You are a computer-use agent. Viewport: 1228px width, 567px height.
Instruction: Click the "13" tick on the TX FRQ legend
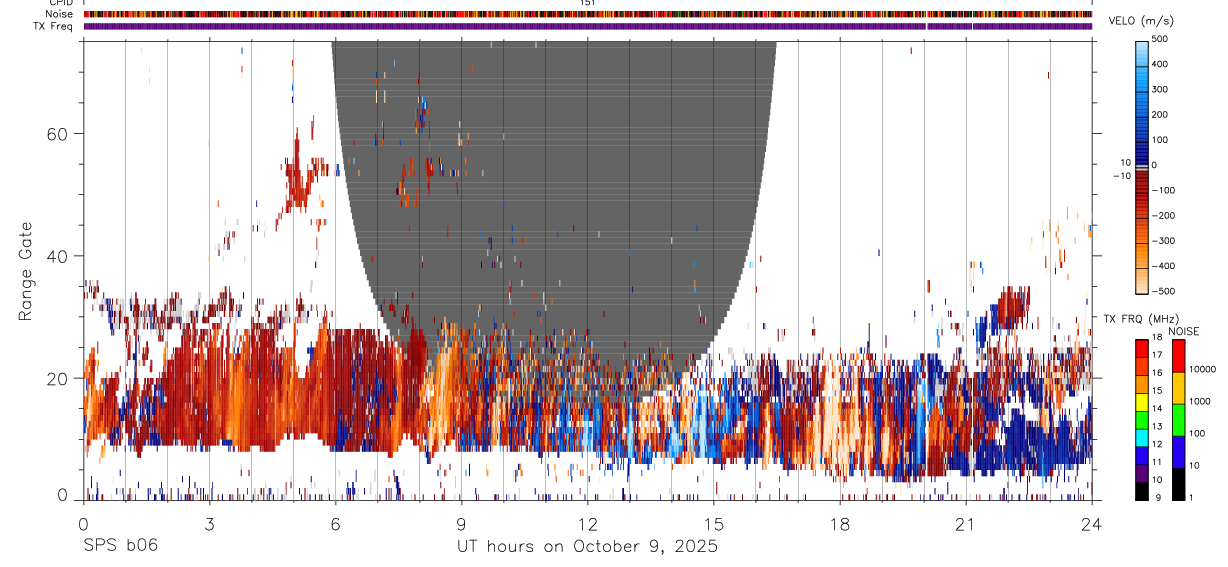1158,426
